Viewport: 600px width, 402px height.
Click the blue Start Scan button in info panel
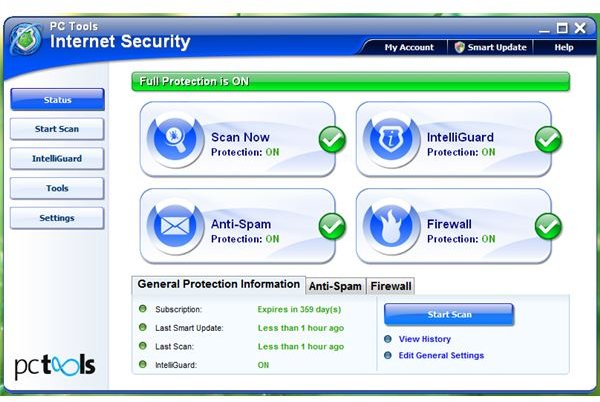click(x=449, y=314)
